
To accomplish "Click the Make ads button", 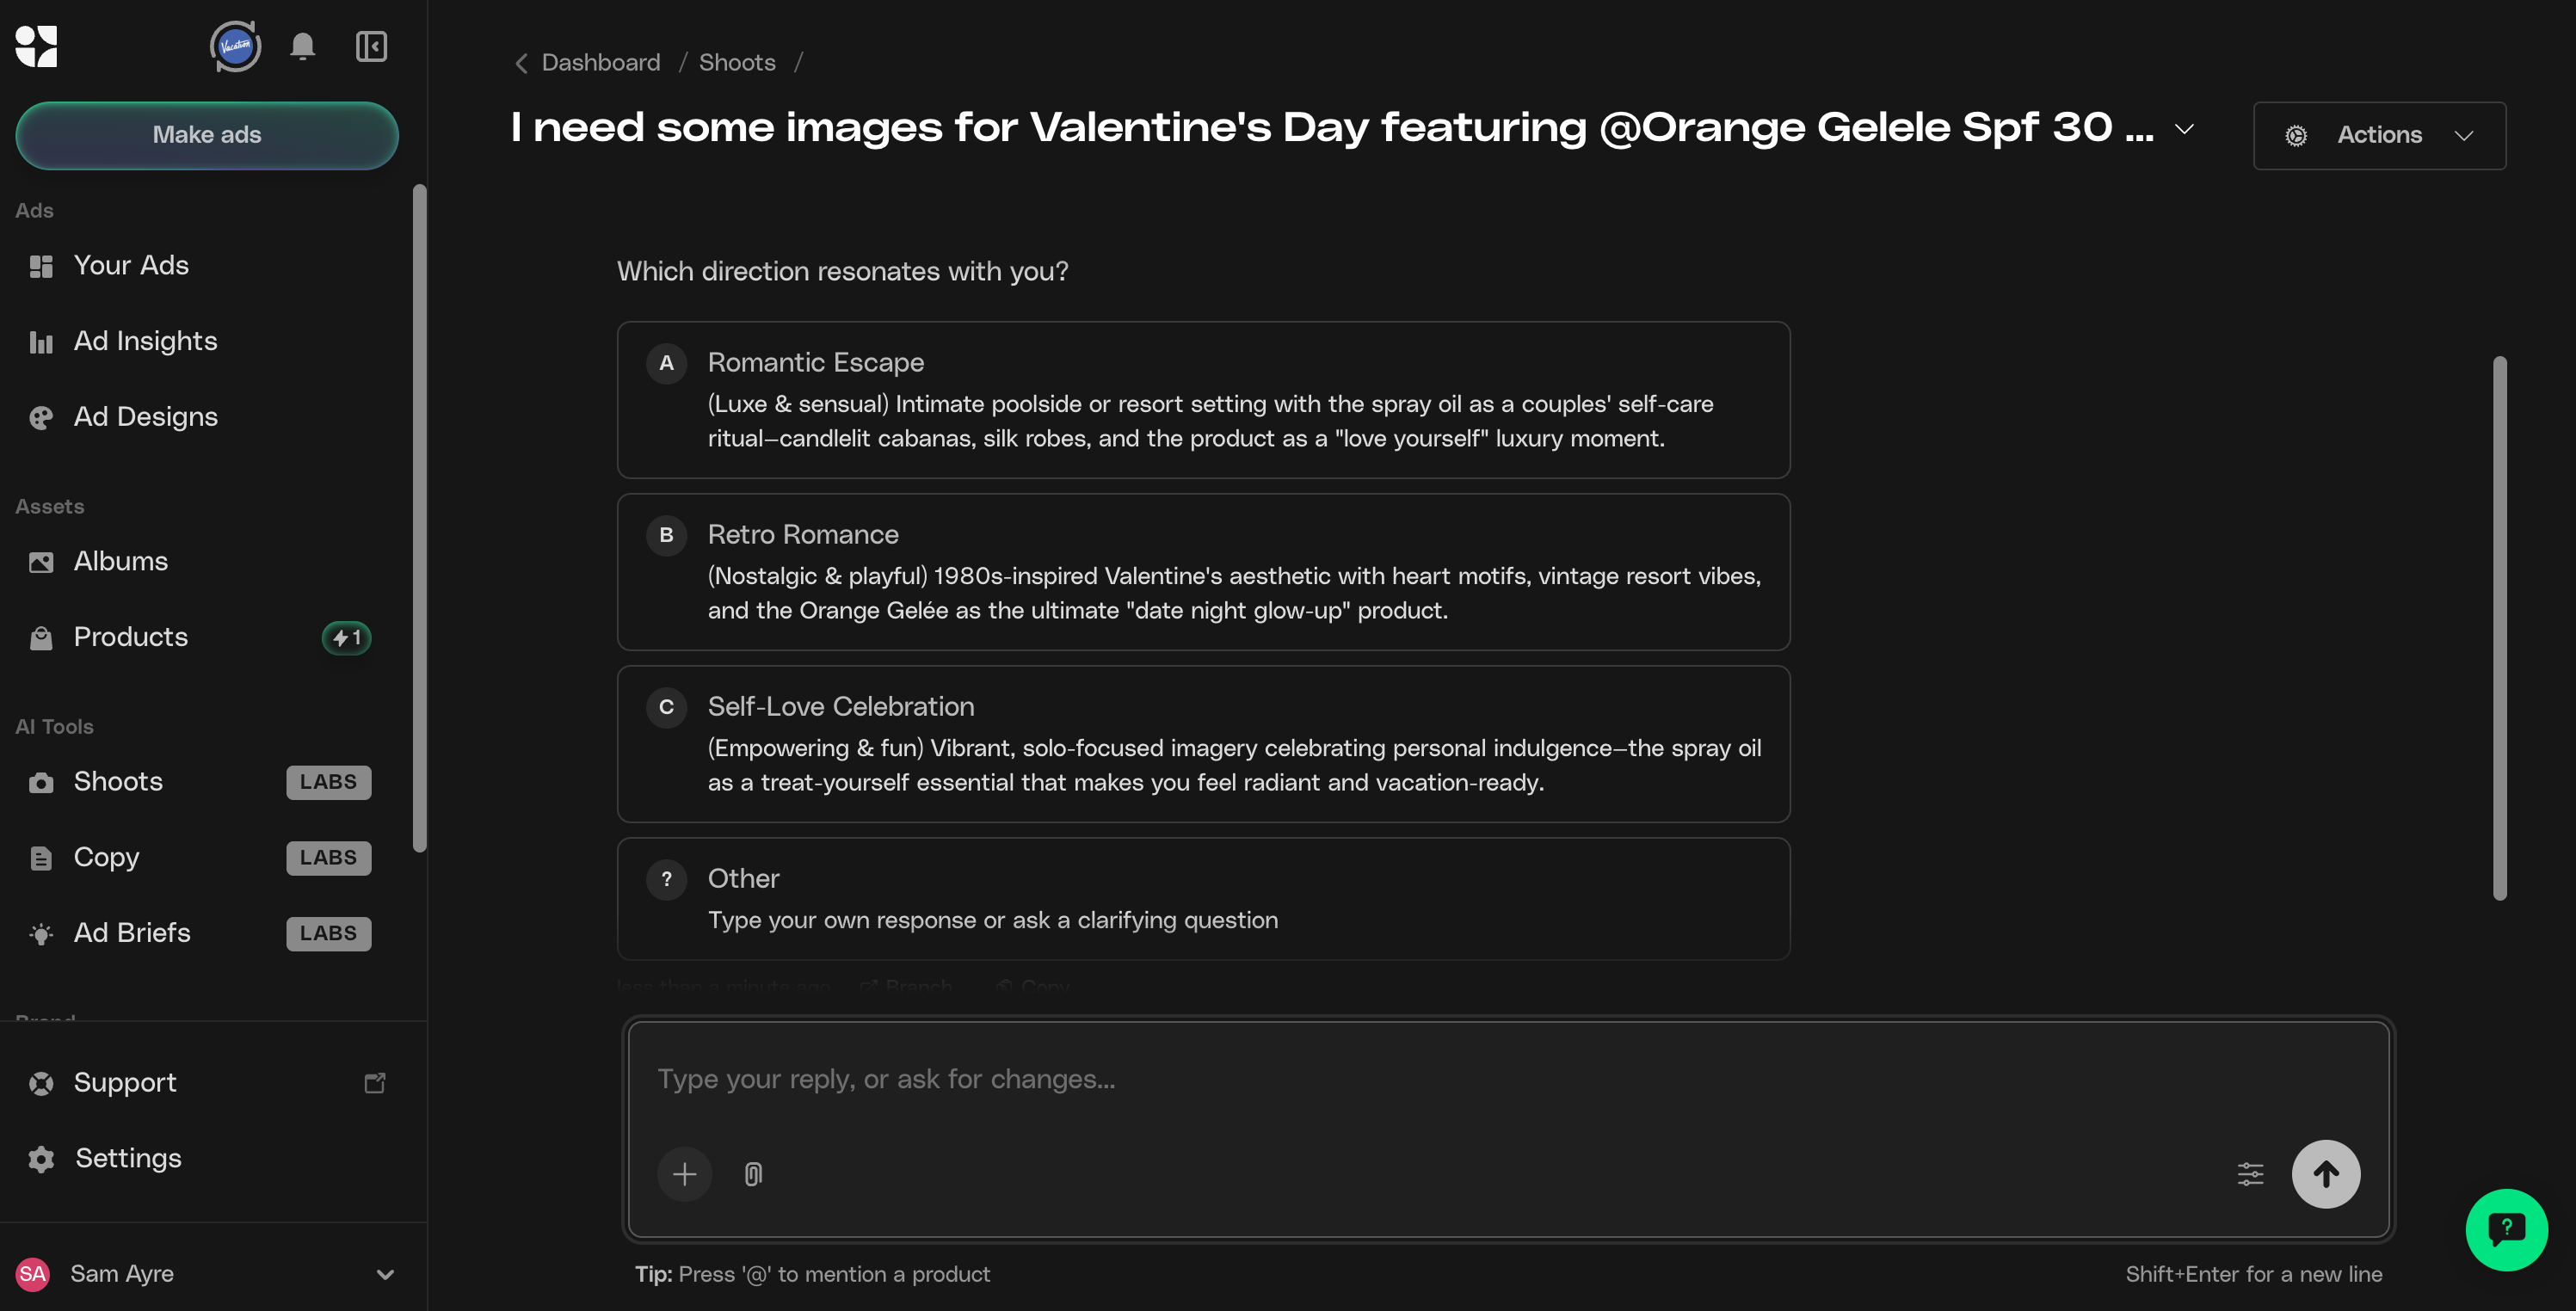I will point(207,135).
